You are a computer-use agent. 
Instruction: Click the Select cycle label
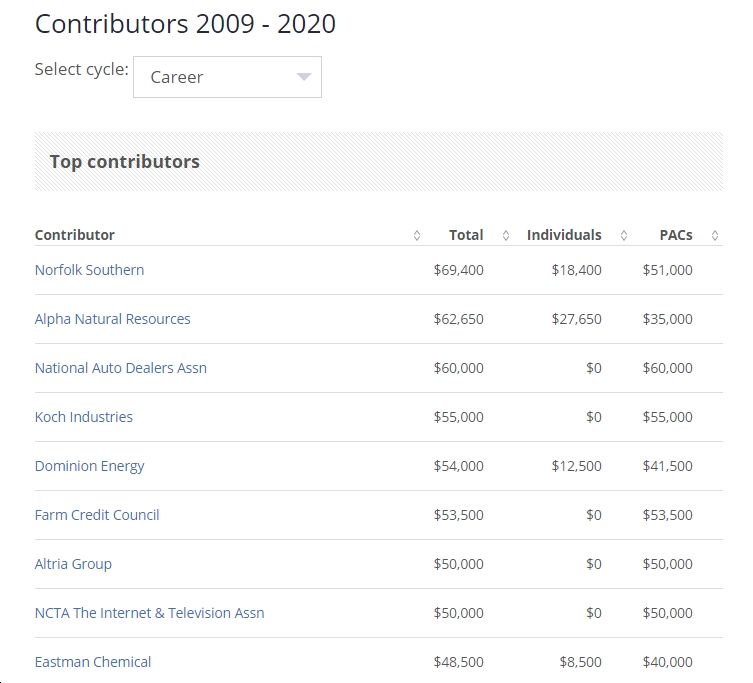82,70
